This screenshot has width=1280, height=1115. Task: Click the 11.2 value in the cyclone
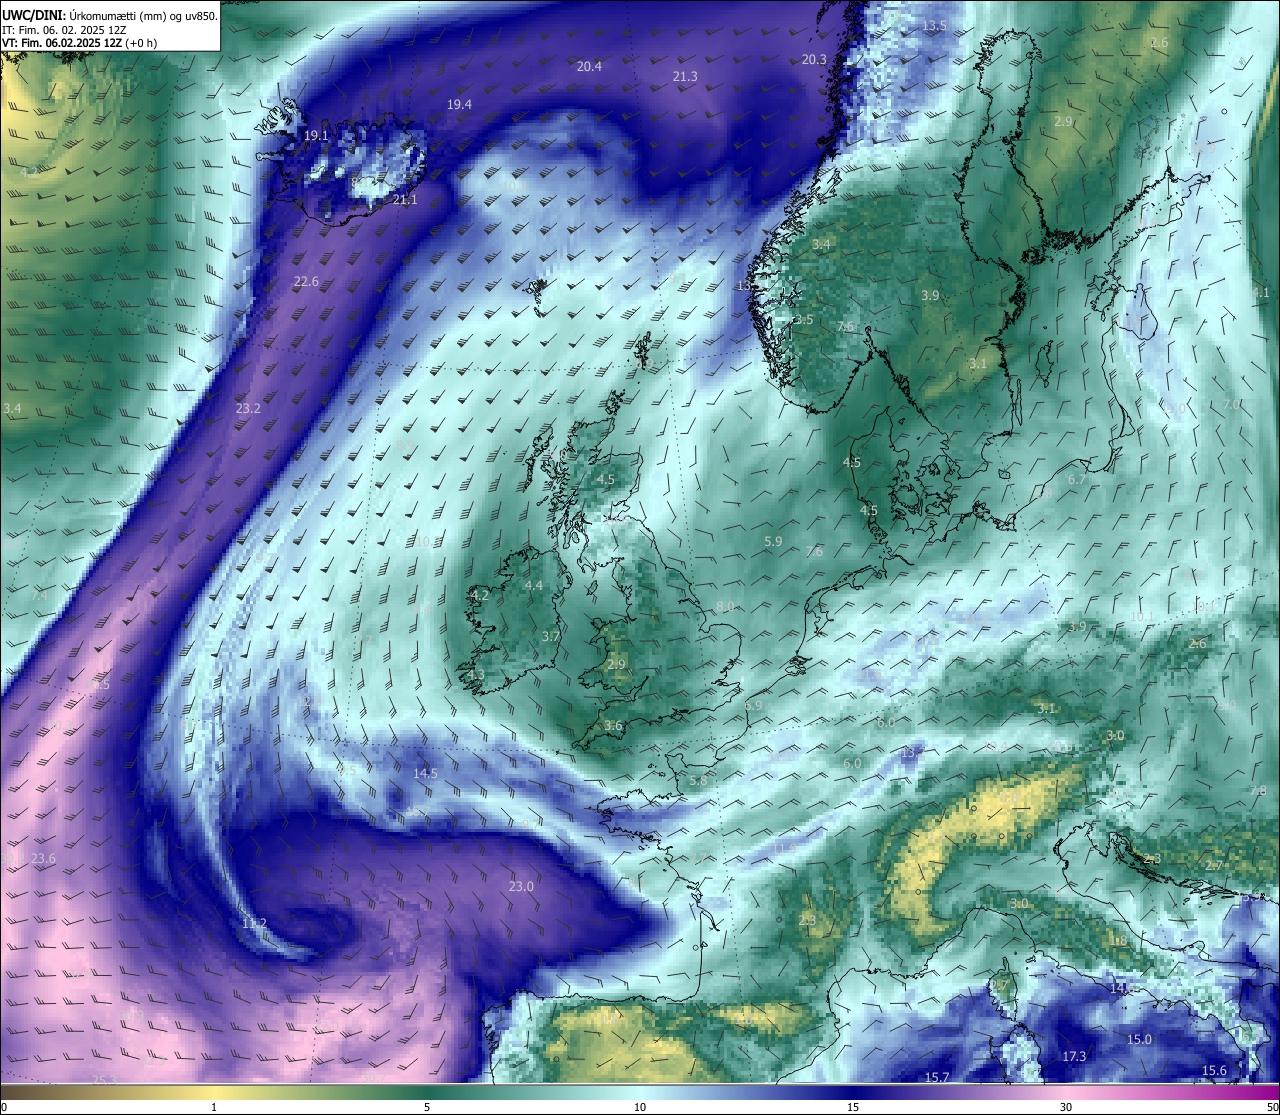coord(254,923)
